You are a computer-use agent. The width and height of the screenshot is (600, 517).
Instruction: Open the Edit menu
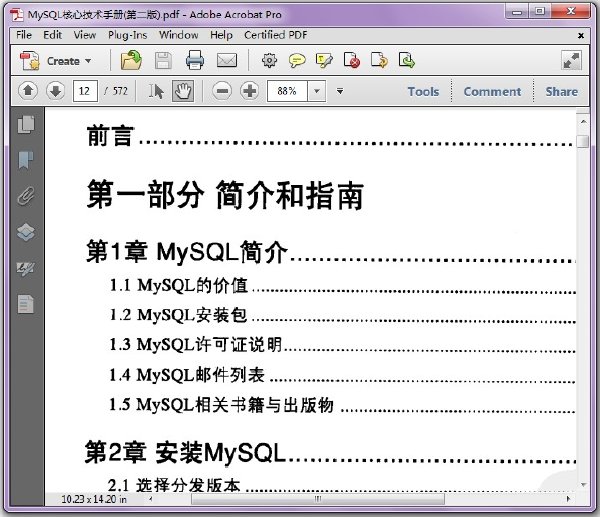(x=52, y=35)
